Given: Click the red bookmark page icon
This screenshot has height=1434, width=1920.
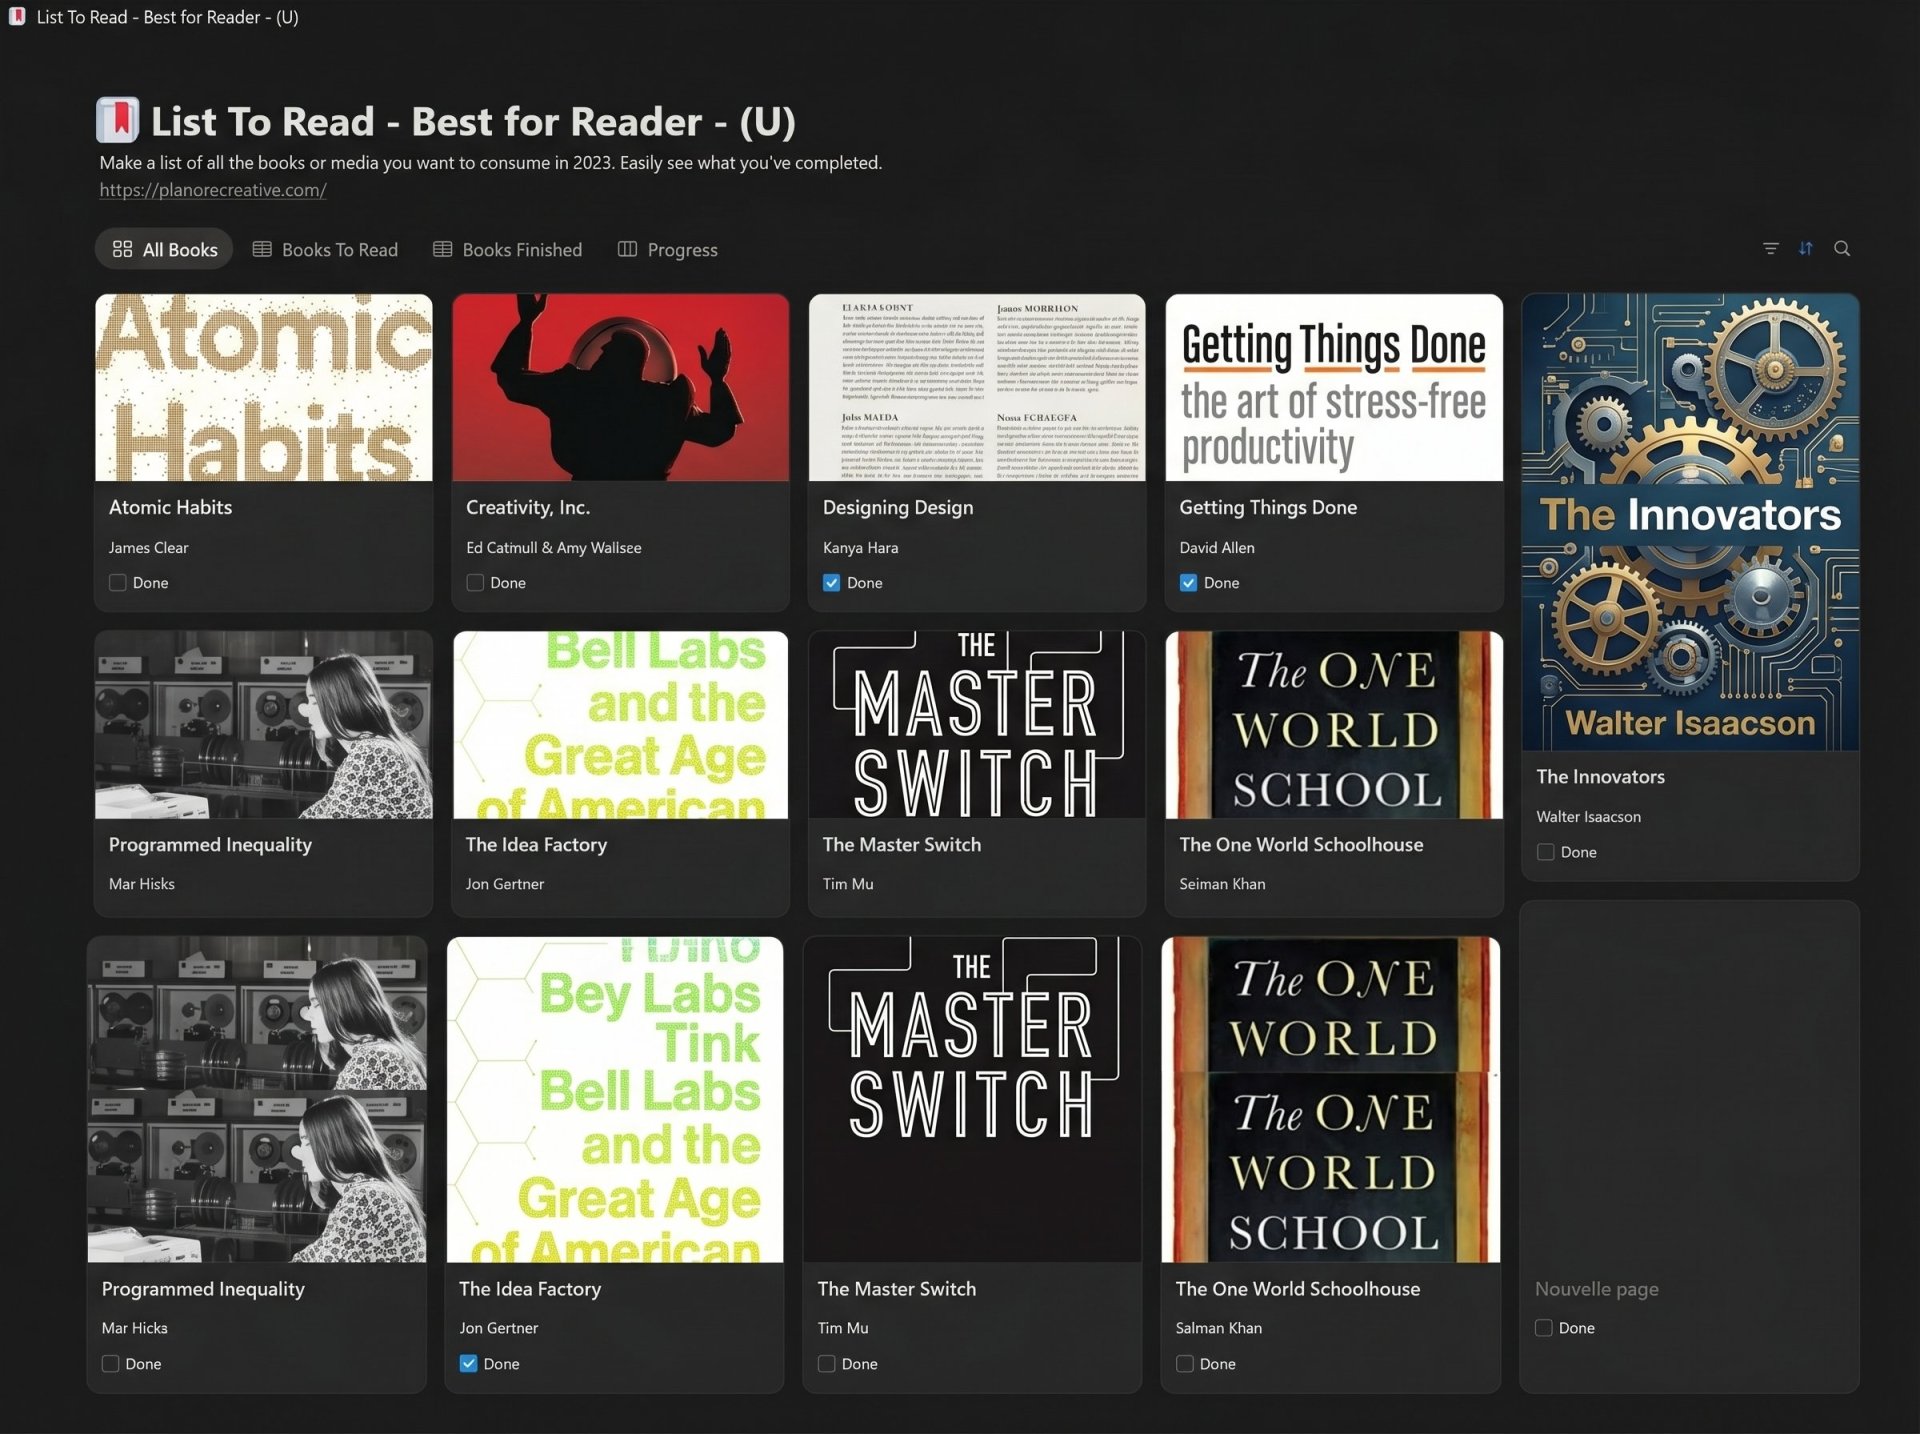Looking at the screenshot, I should 117,121.
